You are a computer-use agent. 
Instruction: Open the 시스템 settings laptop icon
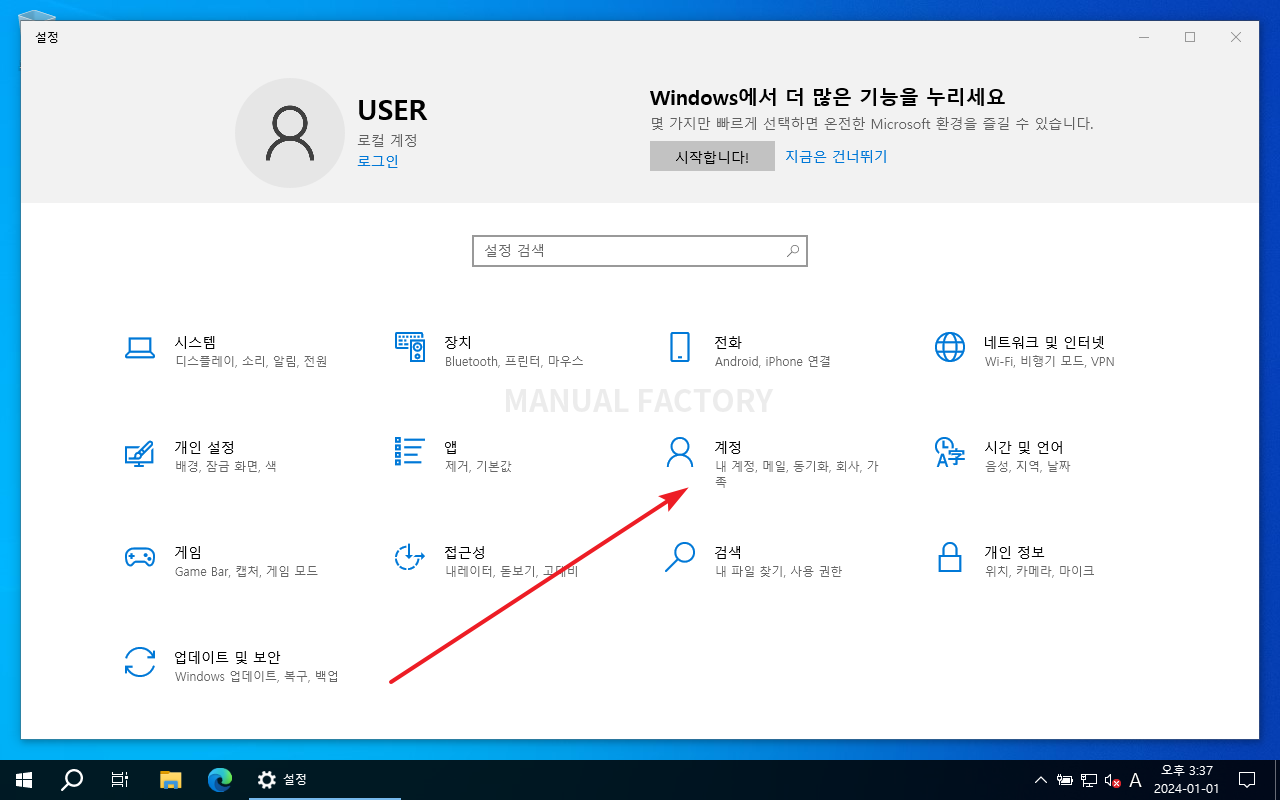click(x=140, y=347)
